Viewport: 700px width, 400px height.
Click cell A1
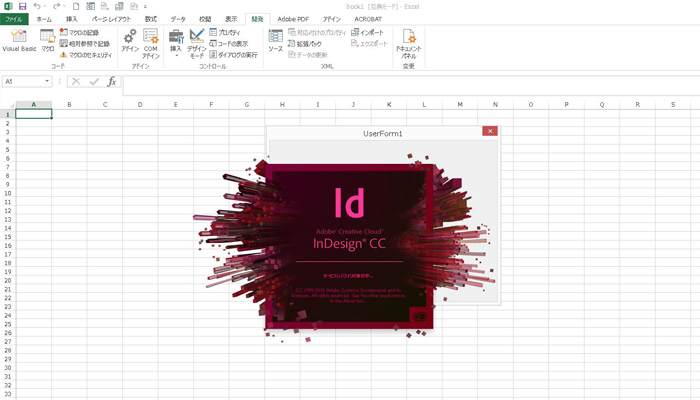[33, 114]
